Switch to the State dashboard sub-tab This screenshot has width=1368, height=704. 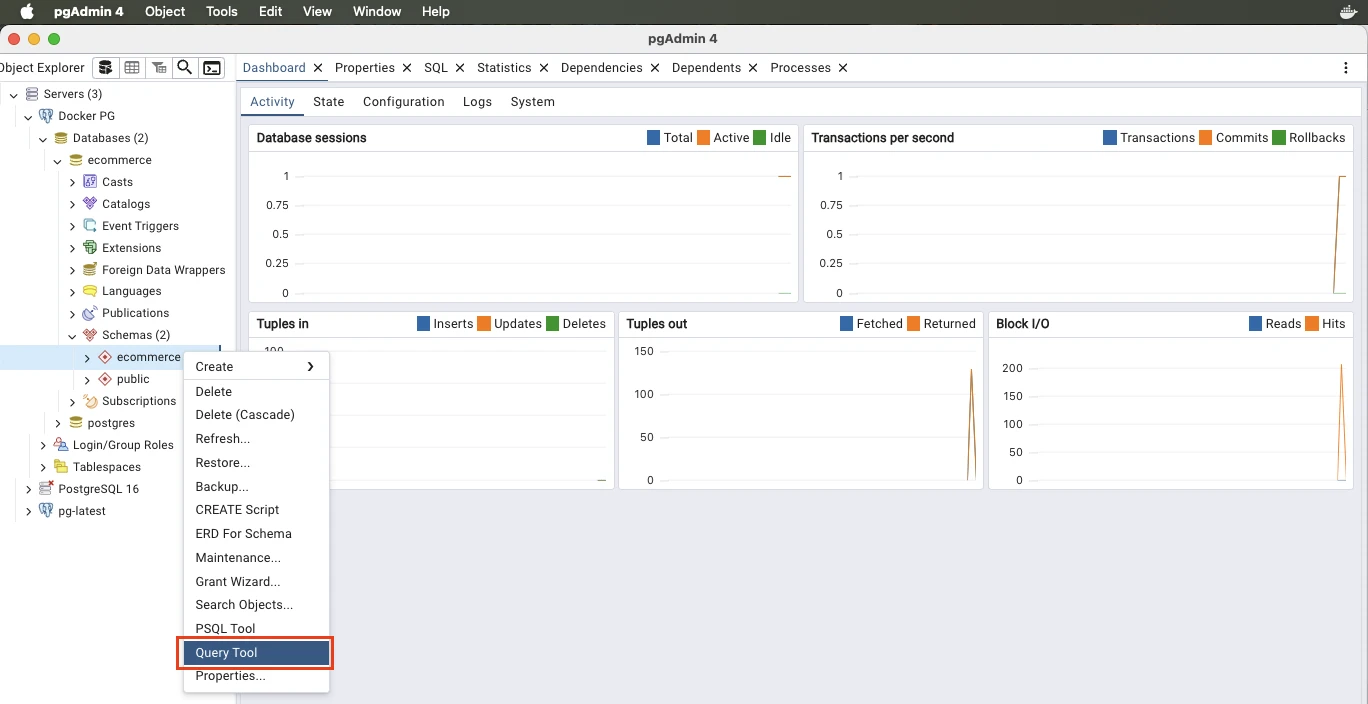328,102
